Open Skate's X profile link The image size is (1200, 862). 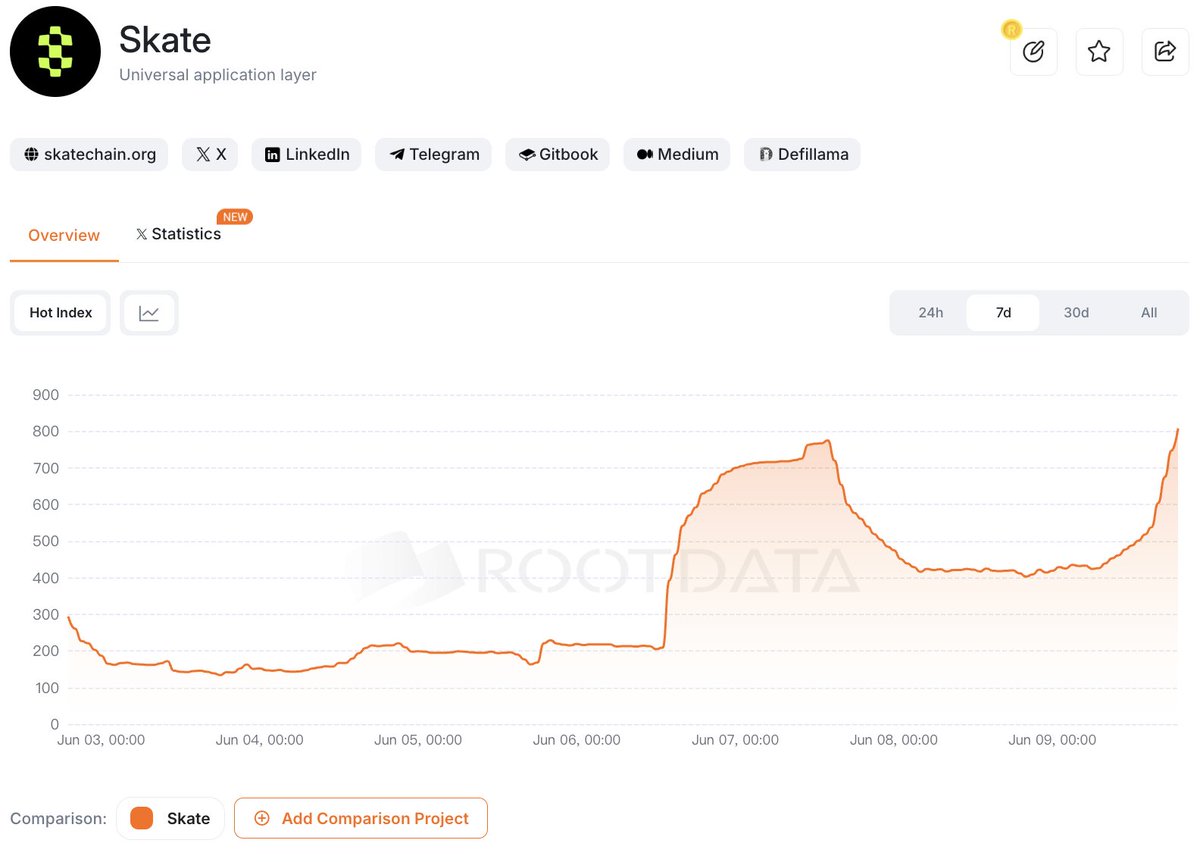(x=210, y=154)
